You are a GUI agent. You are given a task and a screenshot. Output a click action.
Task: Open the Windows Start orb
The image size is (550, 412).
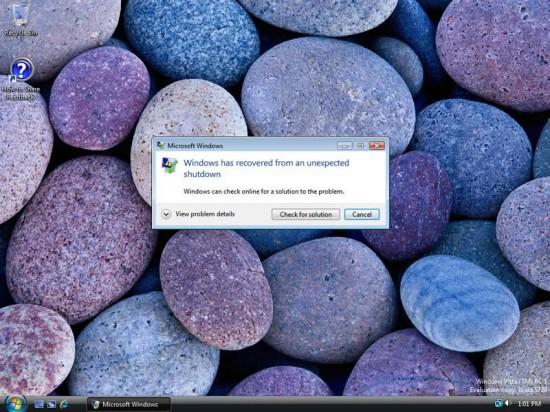[x=15, y=403]
